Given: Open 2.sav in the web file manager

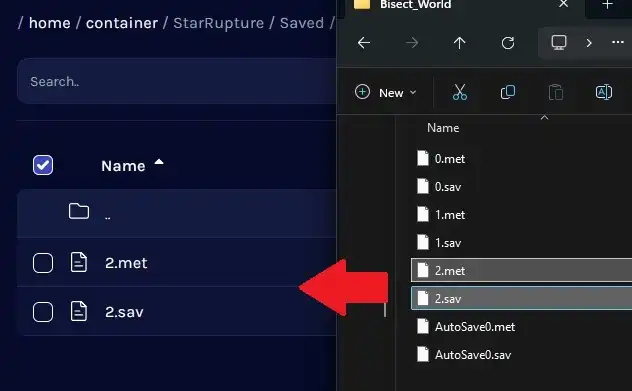Looking at the screenshot, I should pyautogui.click(x=124, y=312).
